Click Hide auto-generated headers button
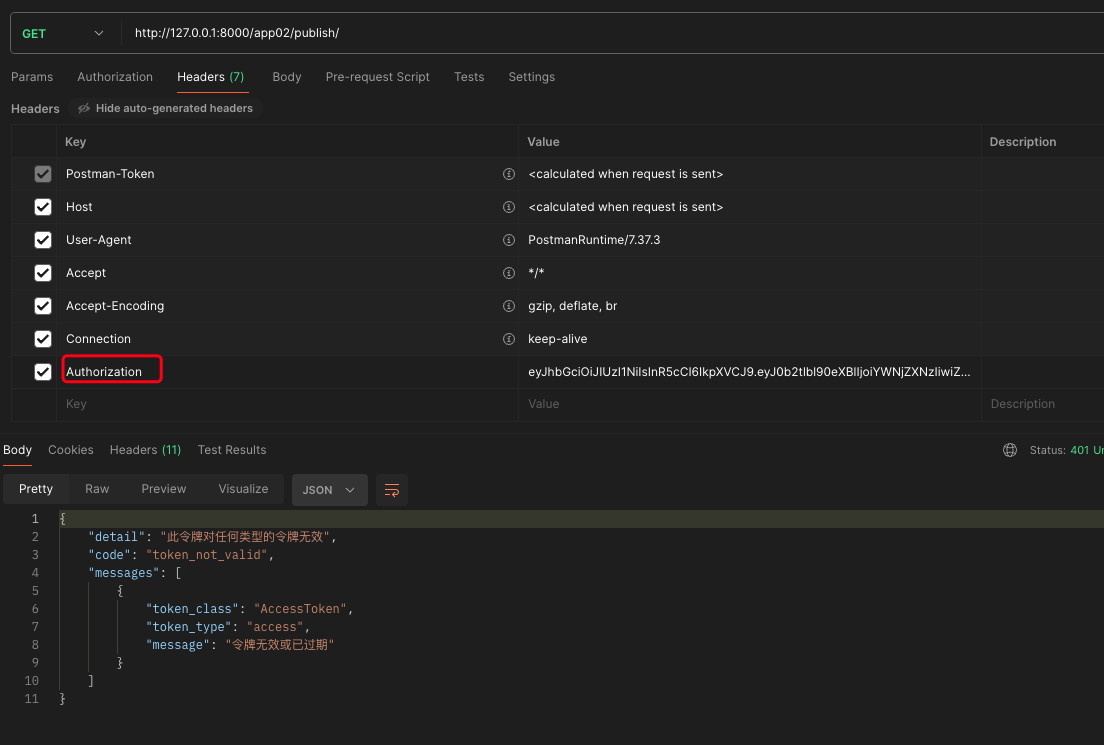The height and width of the screenshot is (745, 1104). click(x=165, y=108)
